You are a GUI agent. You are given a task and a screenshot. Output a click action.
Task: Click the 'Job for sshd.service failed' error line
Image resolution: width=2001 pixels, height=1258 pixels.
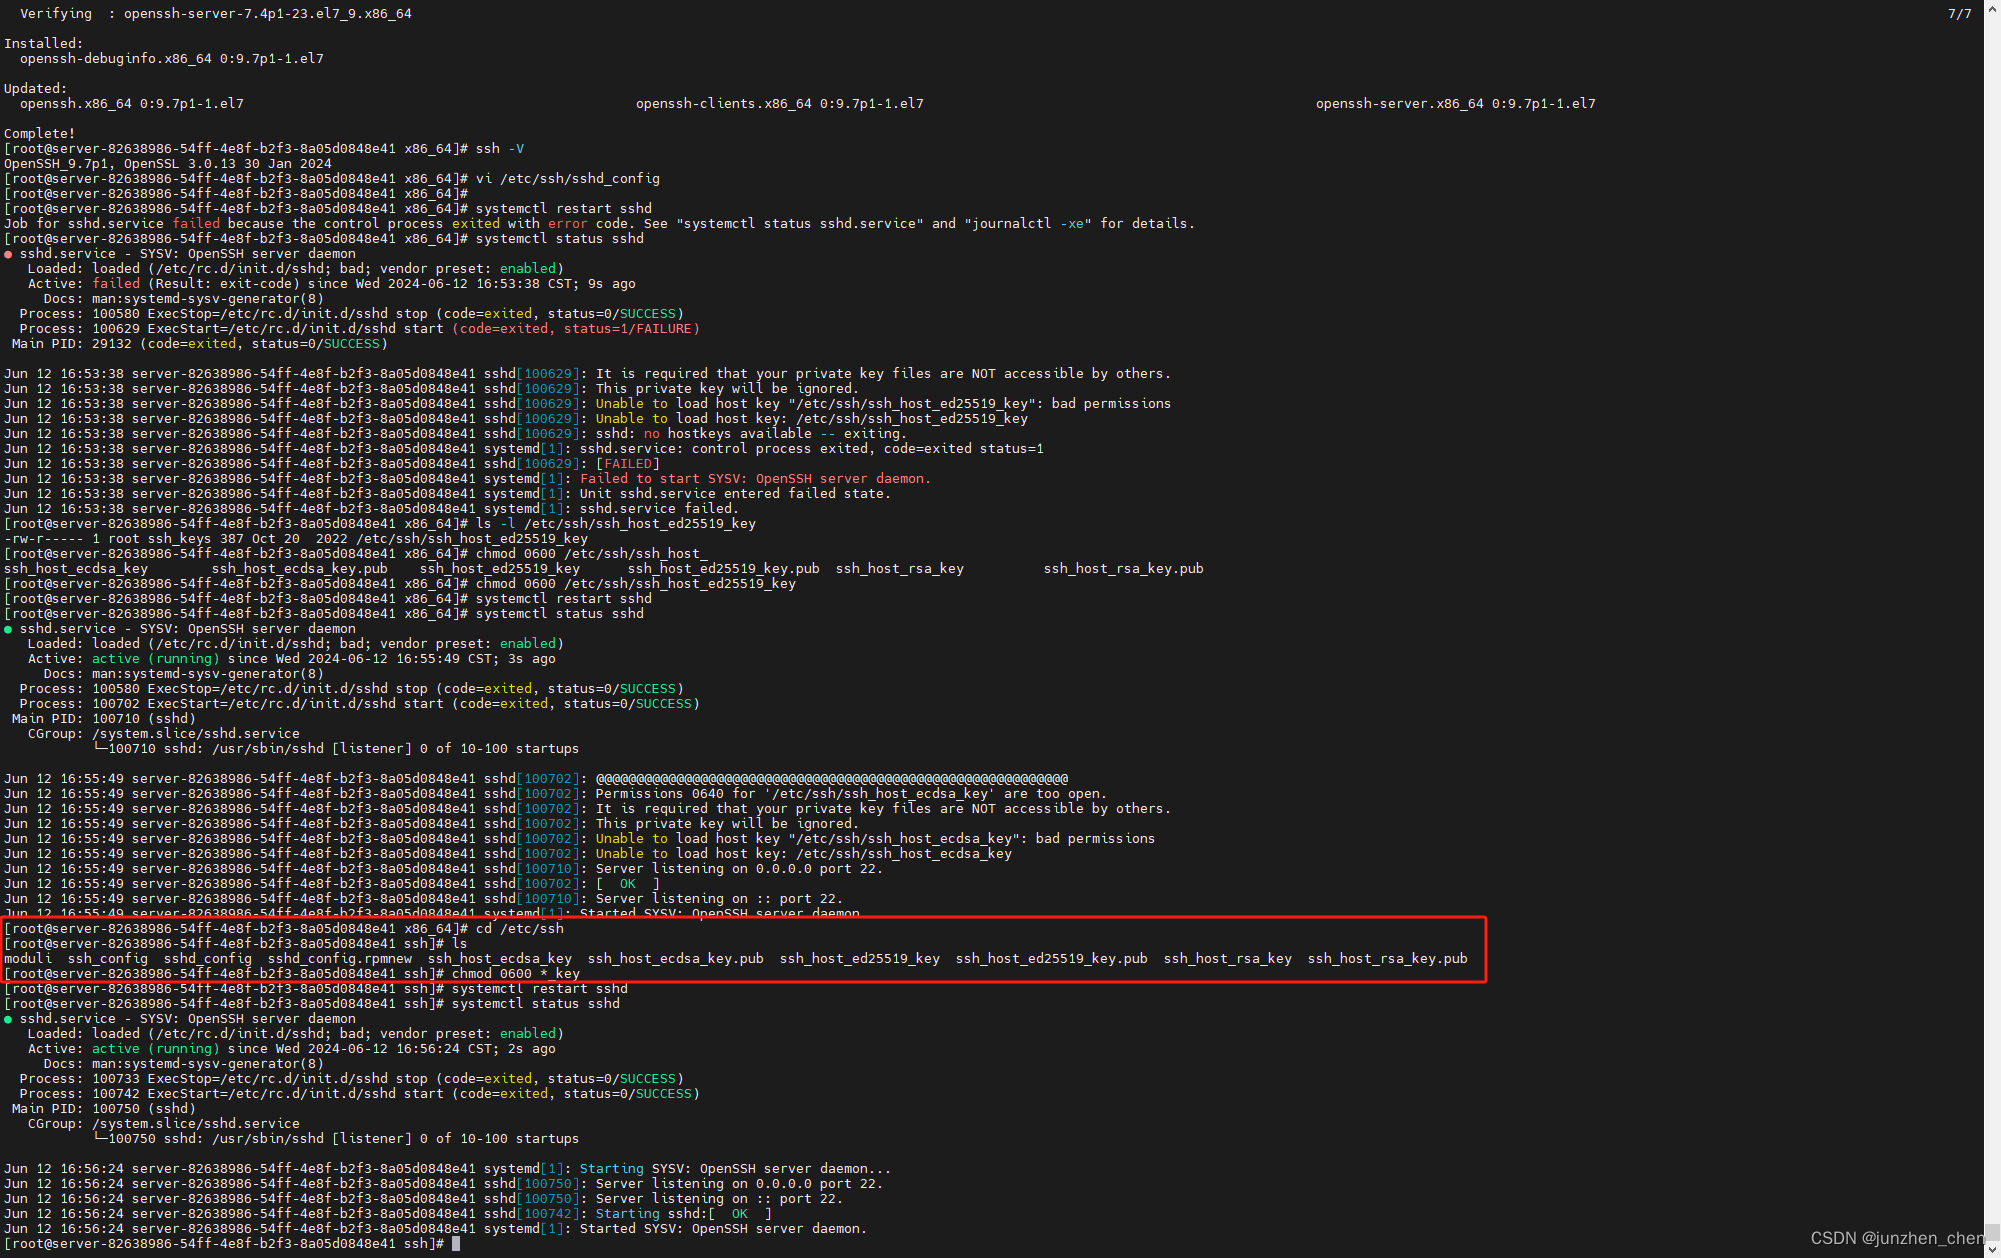(x=599, y=223)
